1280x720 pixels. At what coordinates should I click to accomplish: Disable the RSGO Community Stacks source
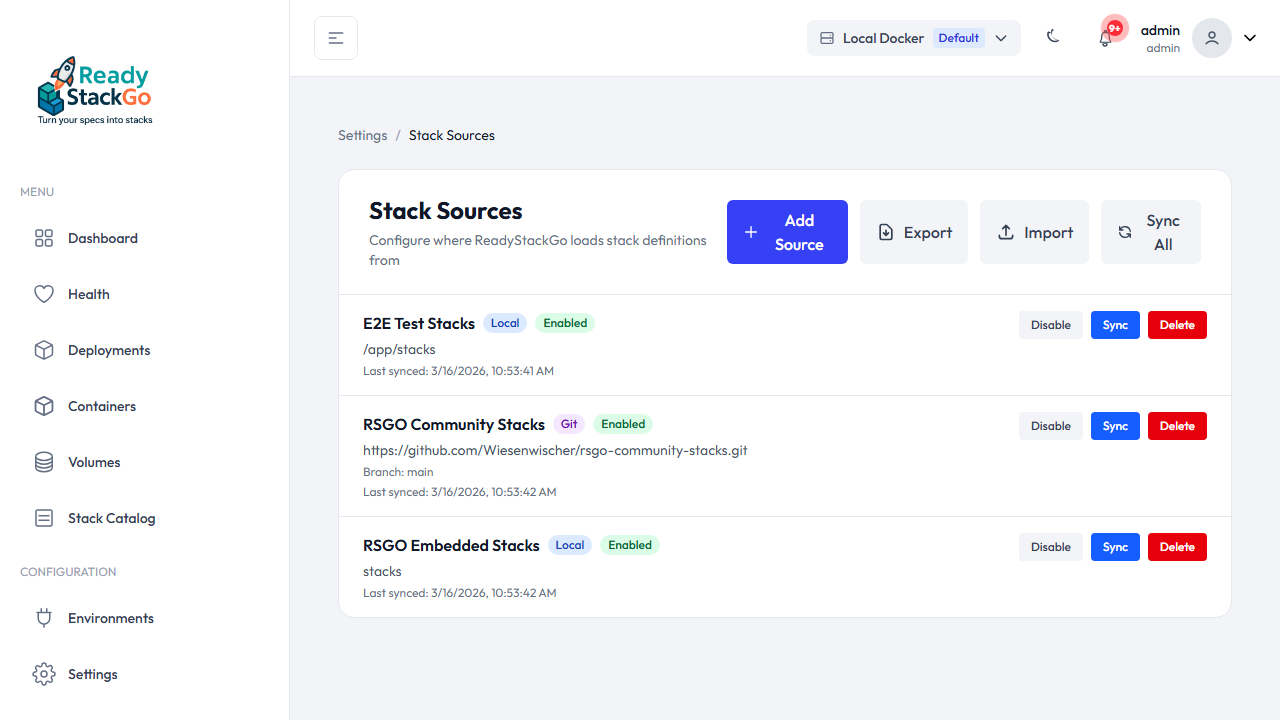click(1050, 425)
